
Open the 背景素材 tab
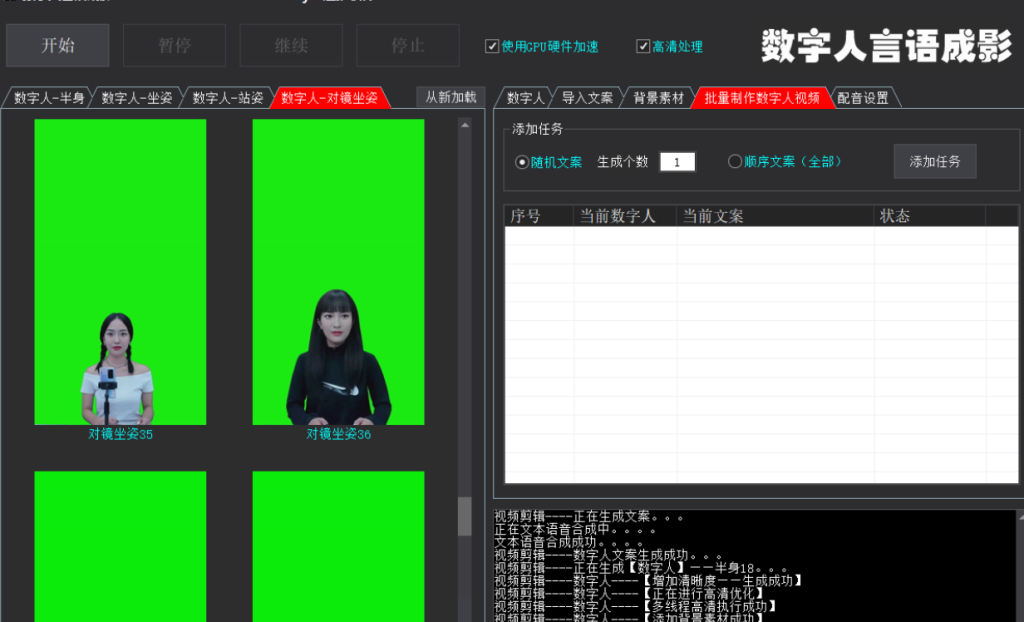pos(658,98)
